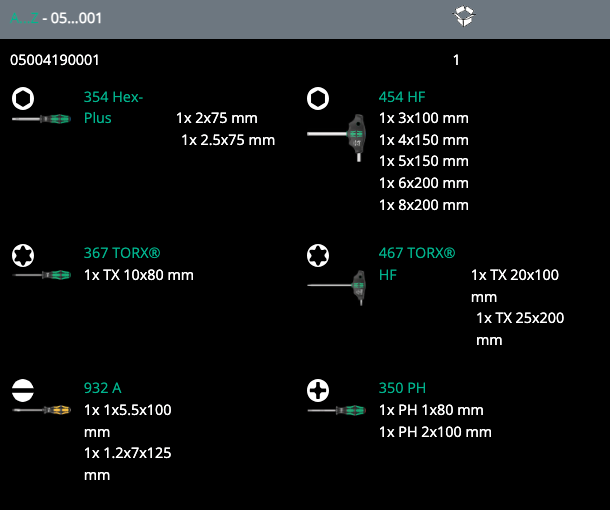Sort by A...Z in the header
Screen dimensions: 610x510
pos(23,18)
